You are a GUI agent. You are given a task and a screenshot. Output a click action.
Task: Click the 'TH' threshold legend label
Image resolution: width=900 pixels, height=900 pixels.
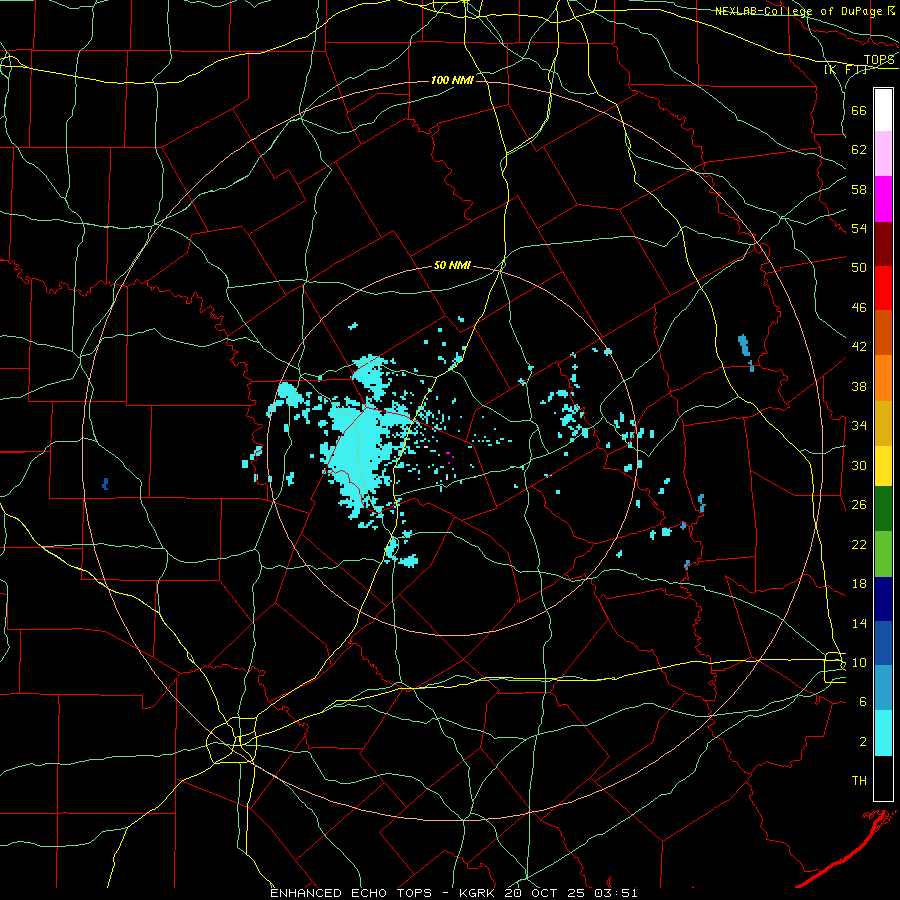point(859,780)
